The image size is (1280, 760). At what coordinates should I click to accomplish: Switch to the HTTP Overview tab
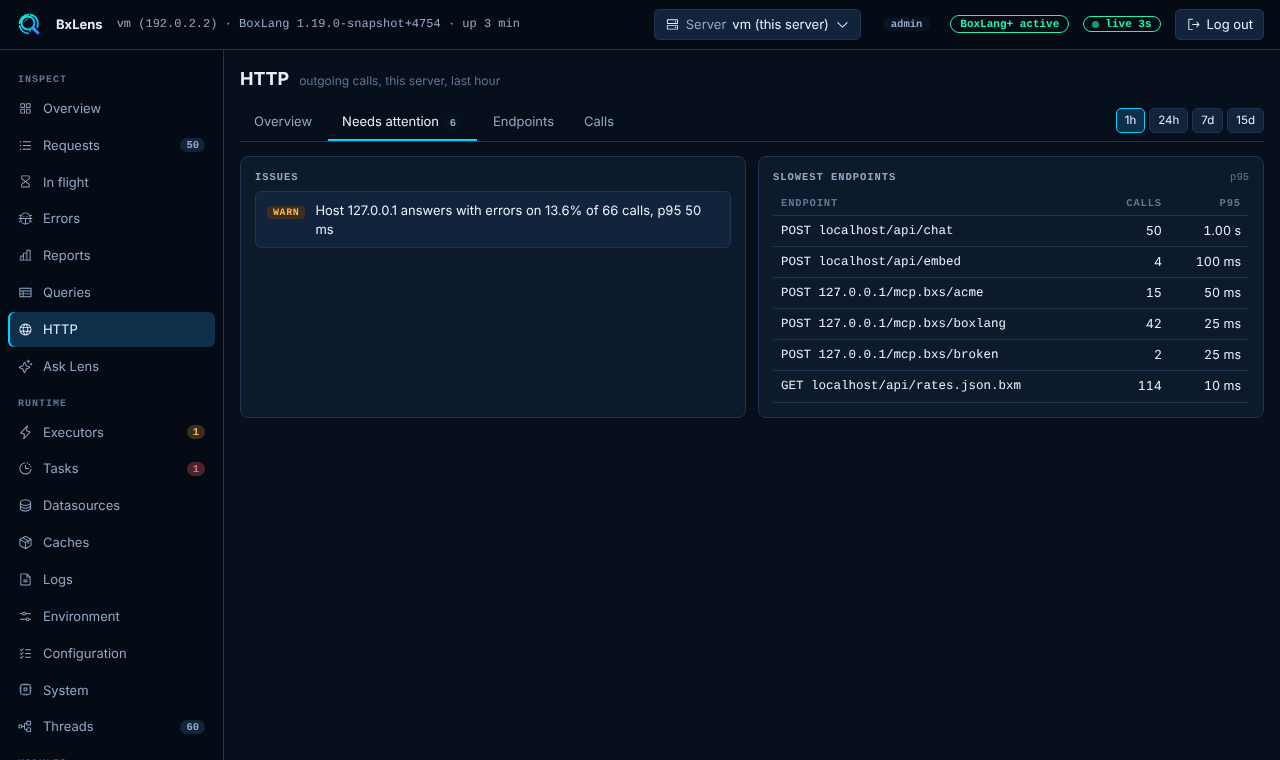tap(283, 121)
